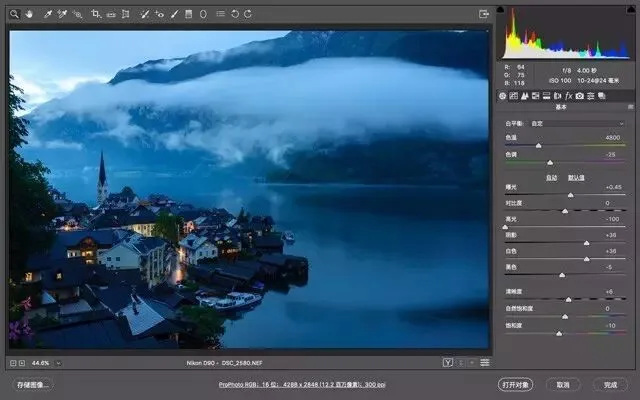
Task: Select the Graduated Filter tool
Action: 189,14
